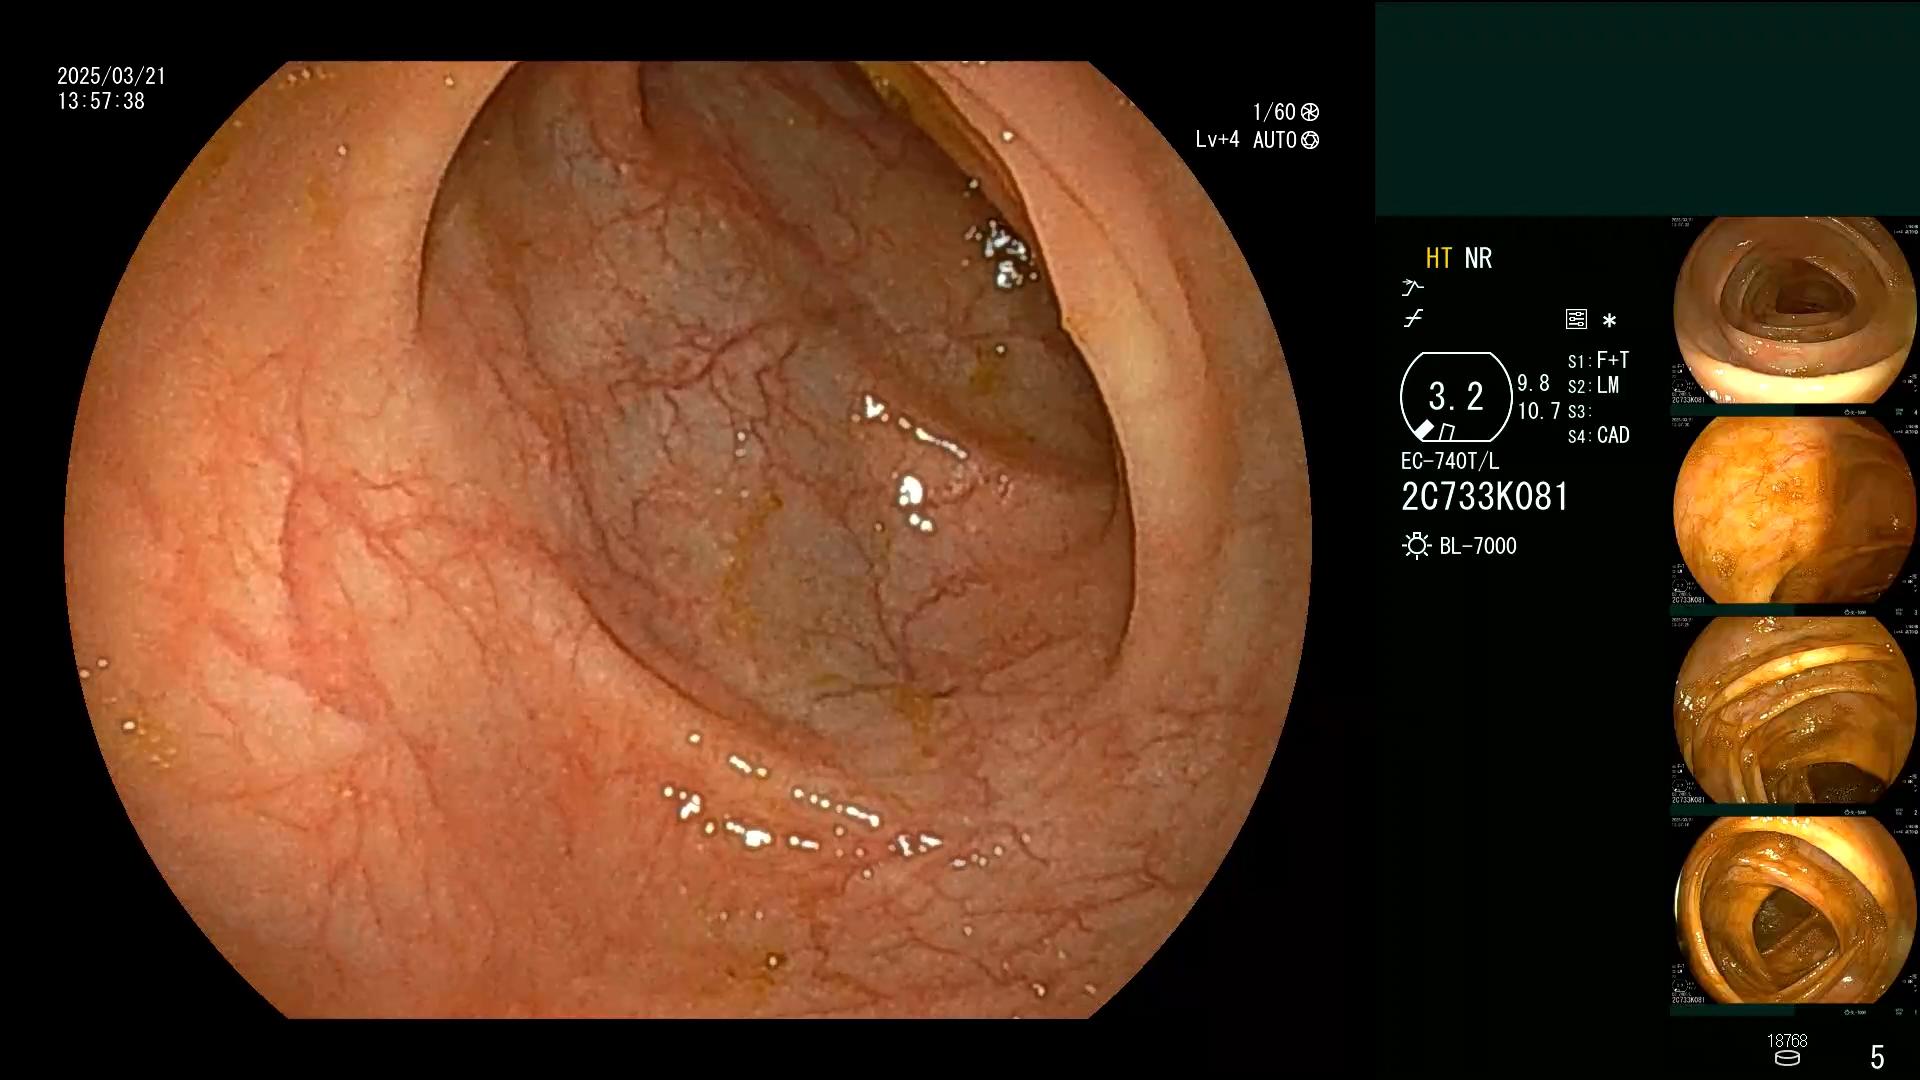Image resolution: width=1920 pixels, height=1080 pixels.
Task: Click the sliders settings icon
Action: point(1576,319)
